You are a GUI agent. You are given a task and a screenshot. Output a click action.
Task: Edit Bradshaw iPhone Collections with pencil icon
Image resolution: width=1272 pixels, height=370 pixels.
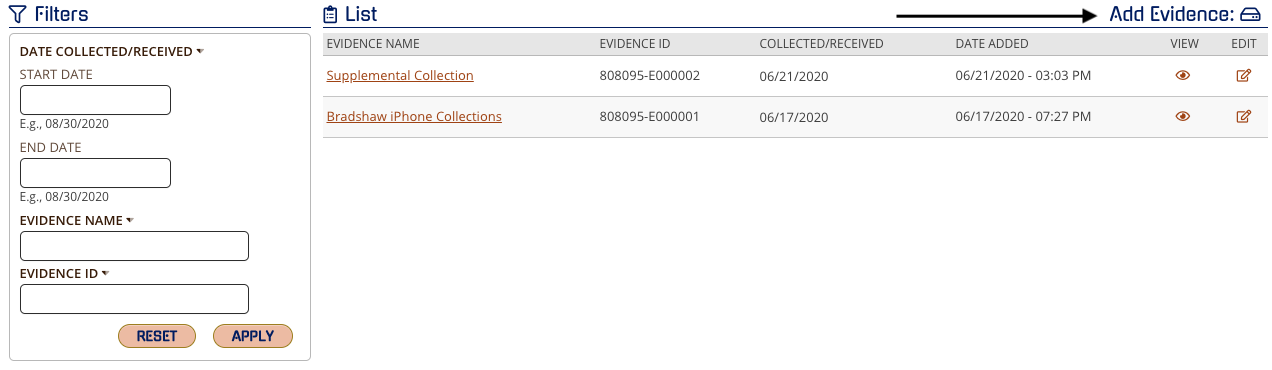coord(1244,117)
